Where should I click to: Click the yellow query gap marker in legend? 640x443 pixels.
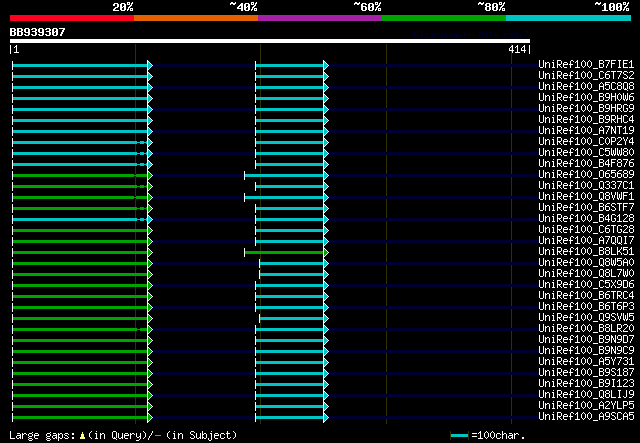pyautogui.click(x=82, y=436)
